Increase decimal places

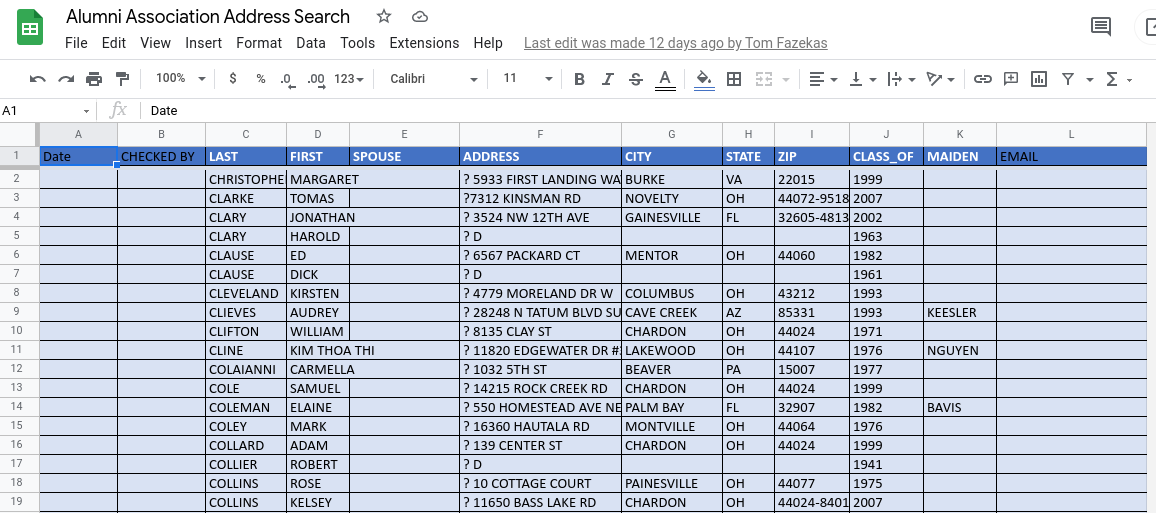pos(316,80)
